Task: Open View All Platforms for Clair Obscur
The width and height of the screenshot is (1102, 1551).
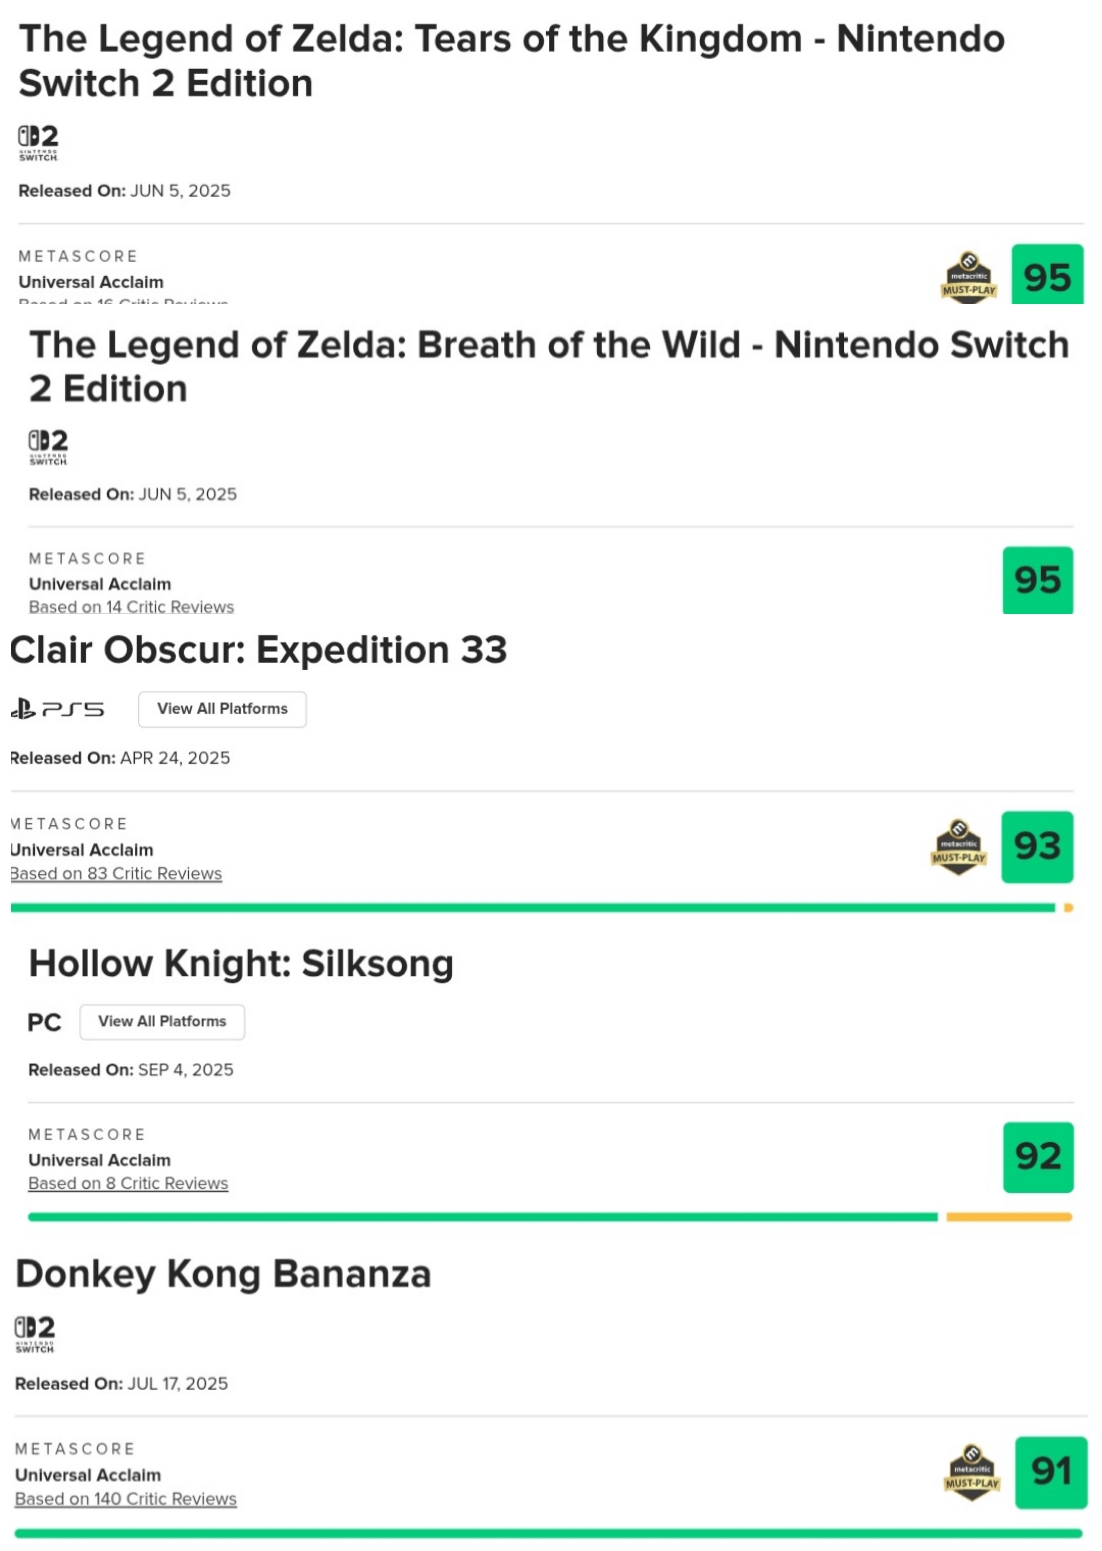Action: pyautogui.click(x=222, y=709)
